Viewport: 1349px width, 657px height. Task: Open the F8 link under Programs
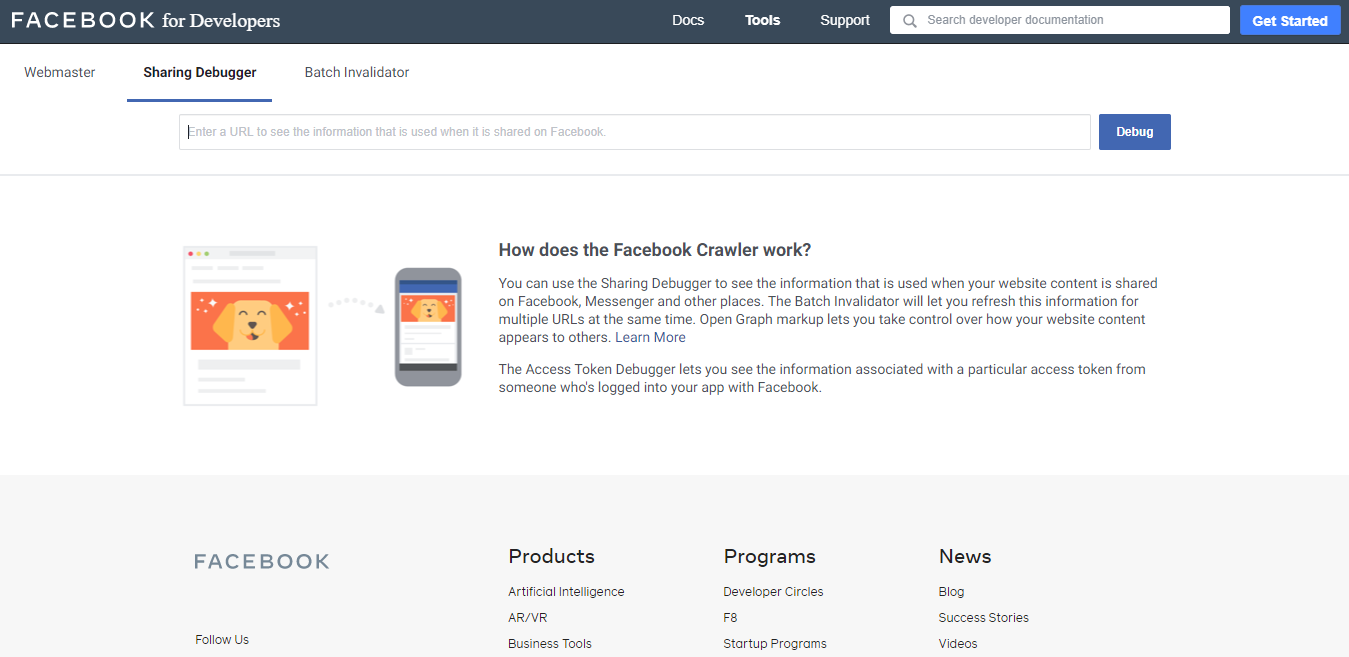pyautogui.click(x=730, y=617)
